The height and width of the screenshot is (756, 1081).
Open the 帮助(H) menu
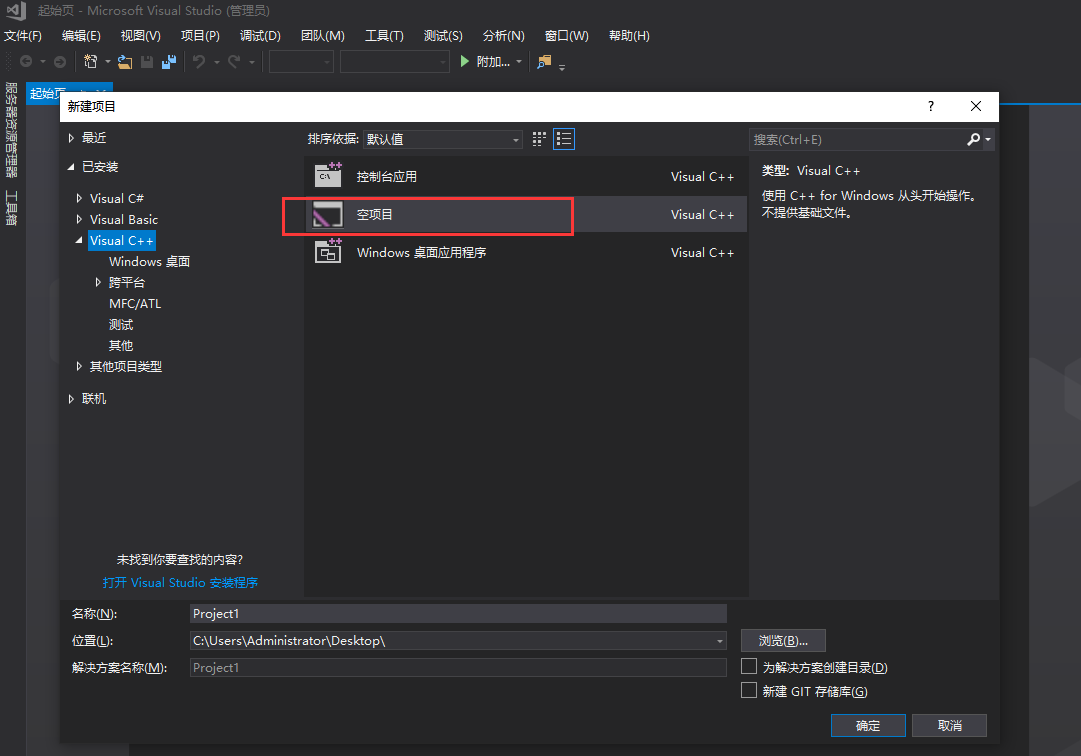629,36
